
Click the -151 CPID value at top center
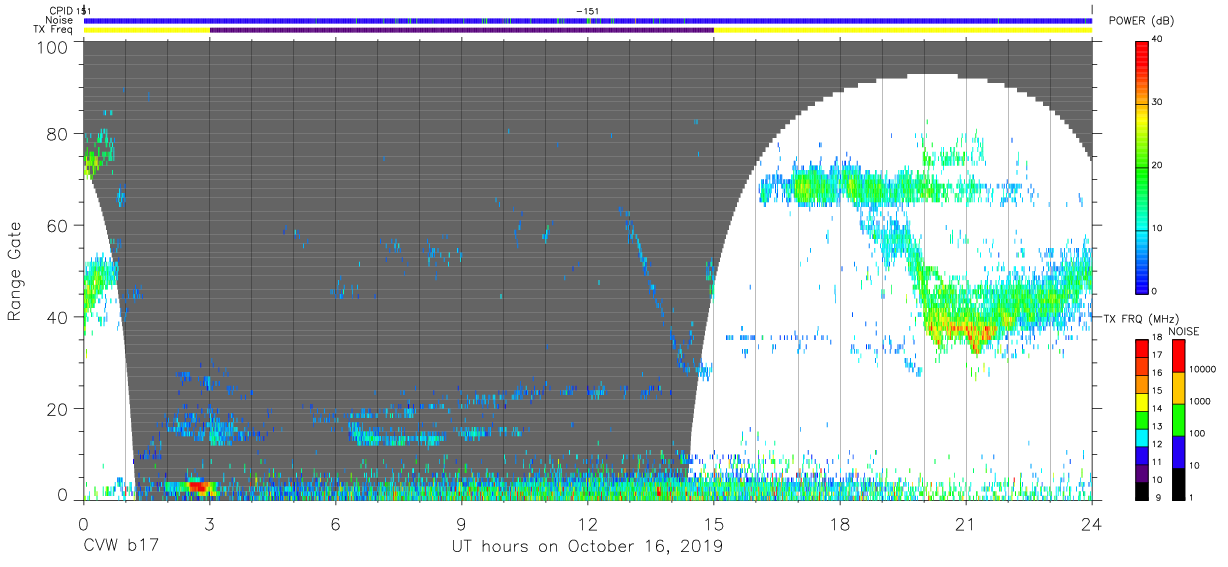[x=587, y=10]
